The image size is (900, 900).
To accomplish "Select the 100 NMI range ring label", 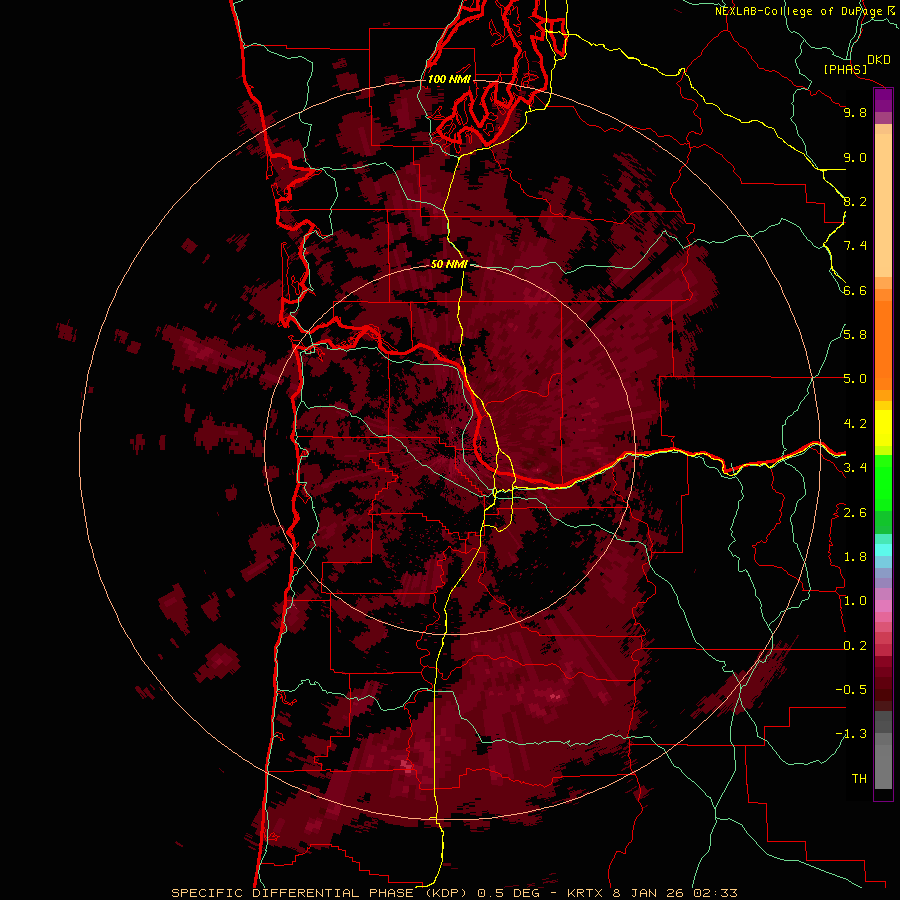I will [x=449, y=79].
